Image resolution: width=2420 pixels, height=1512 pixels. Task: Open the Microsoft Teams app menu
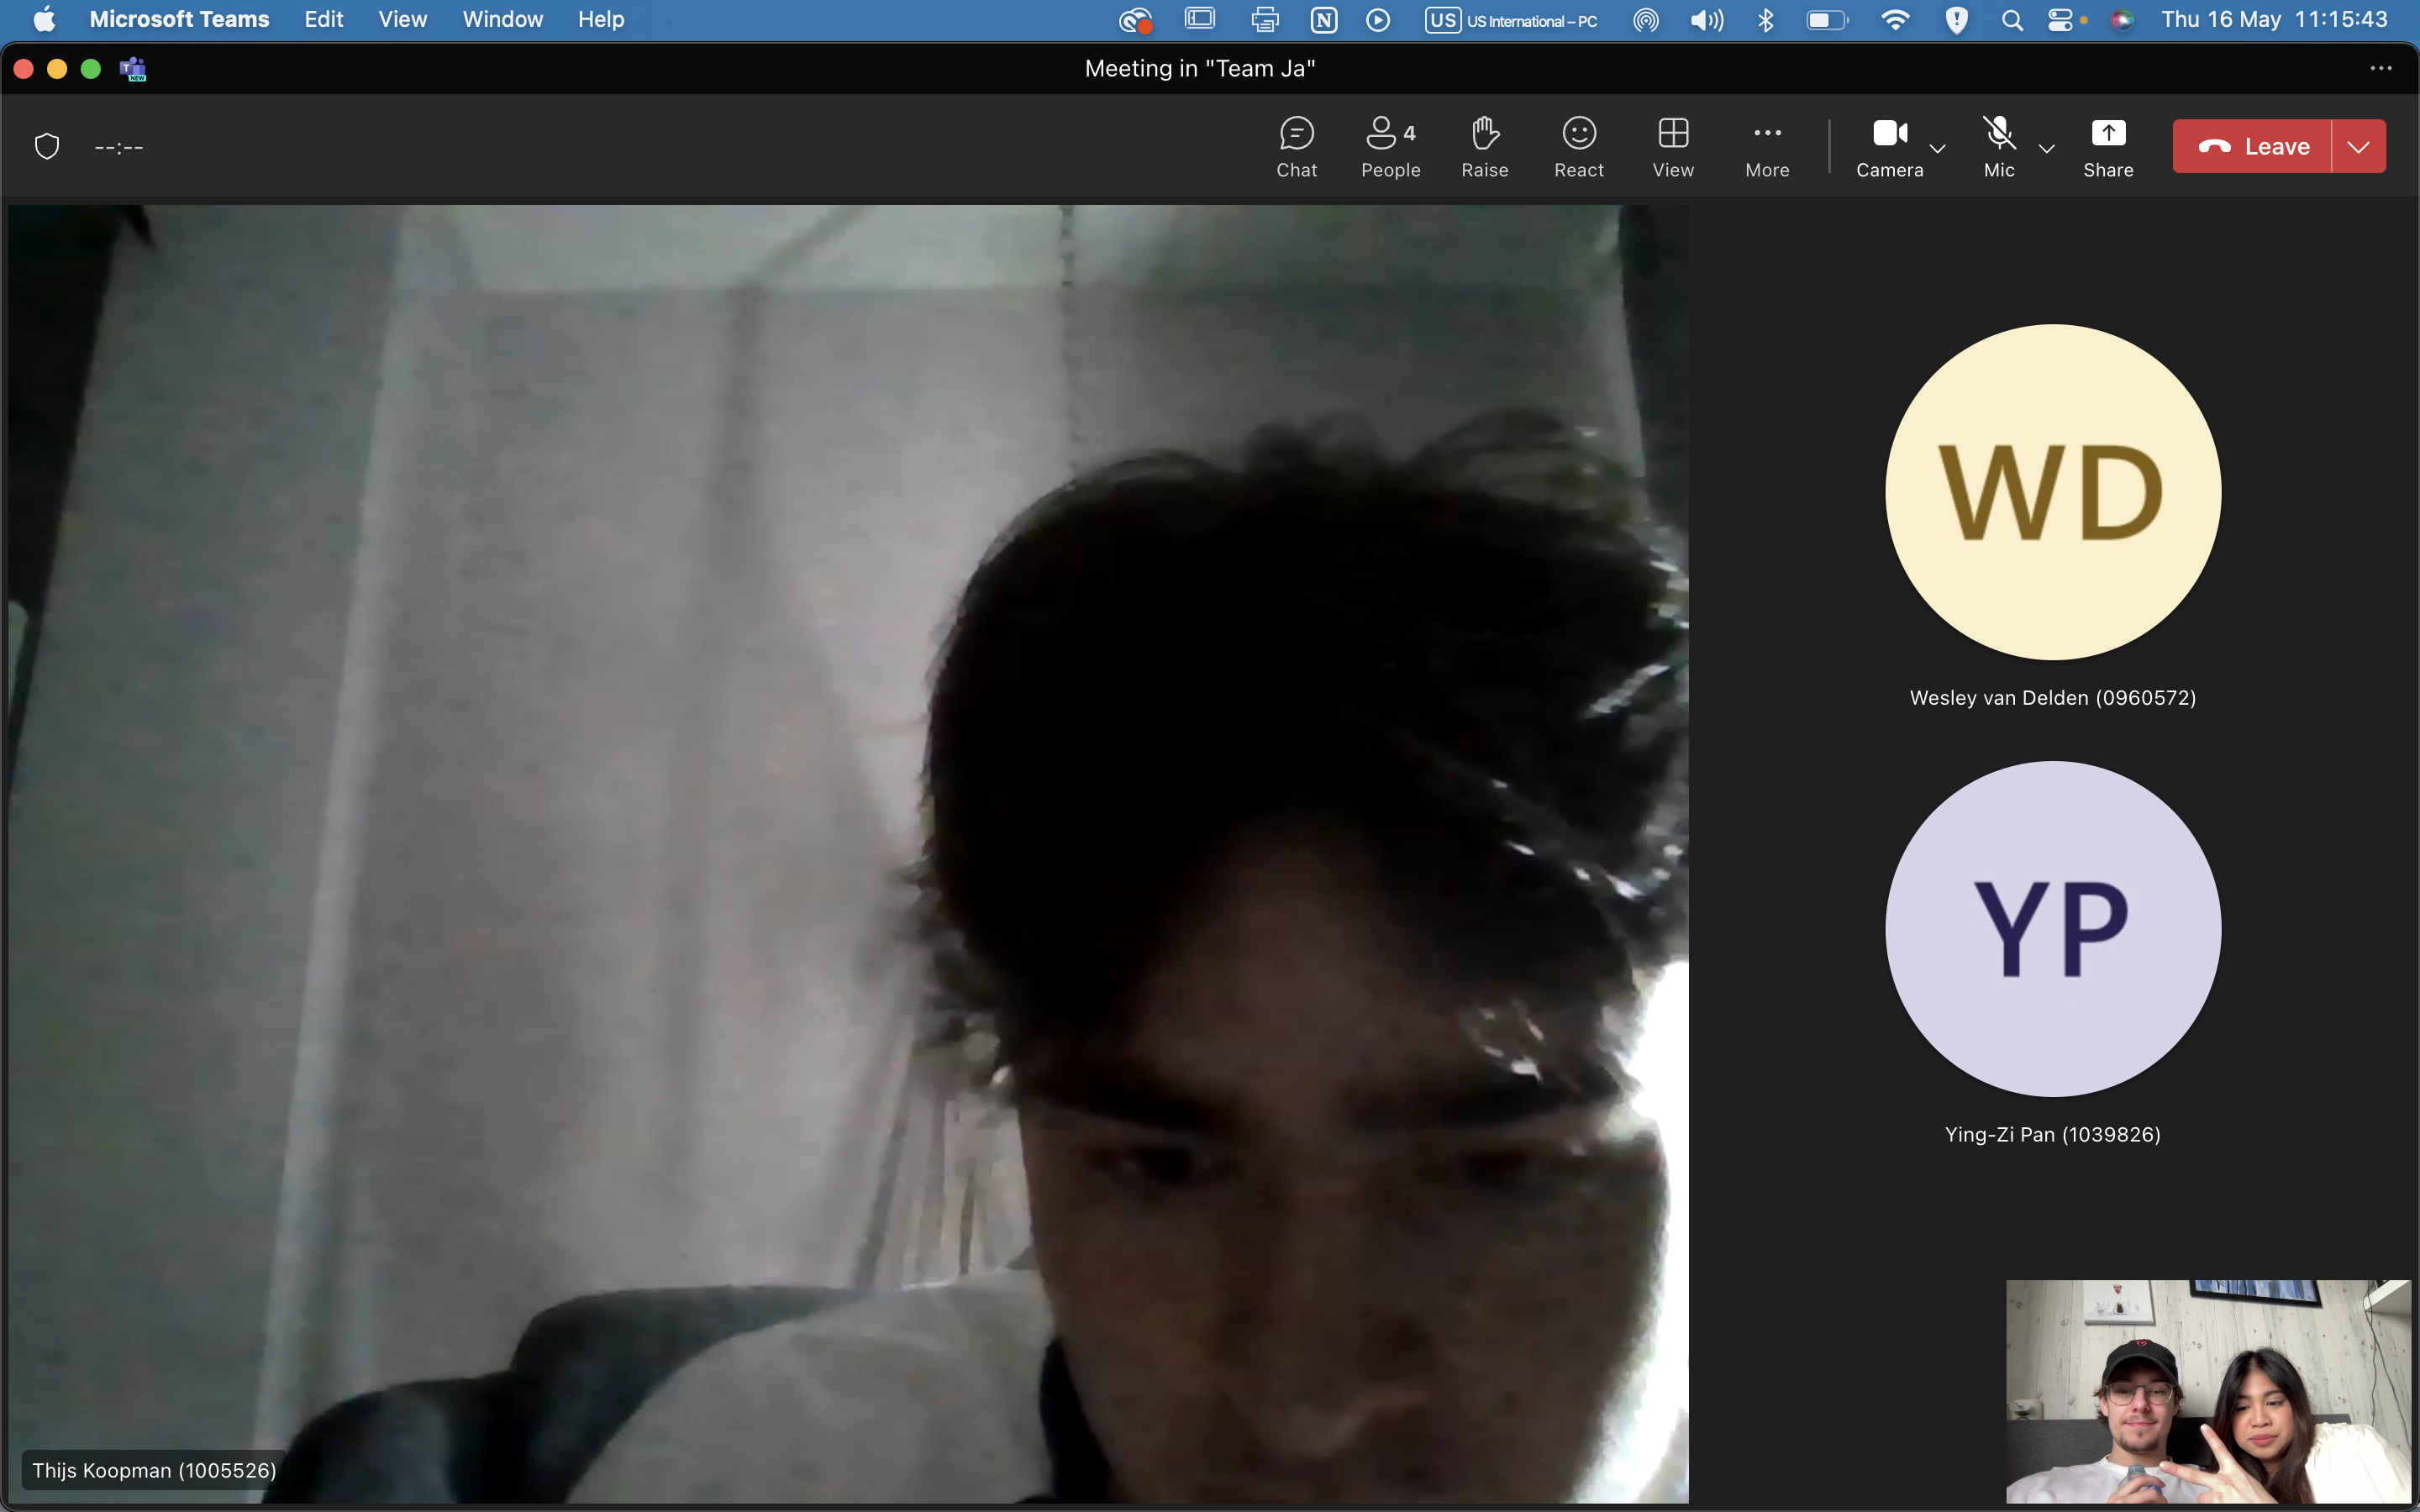(x=179, y=19)
